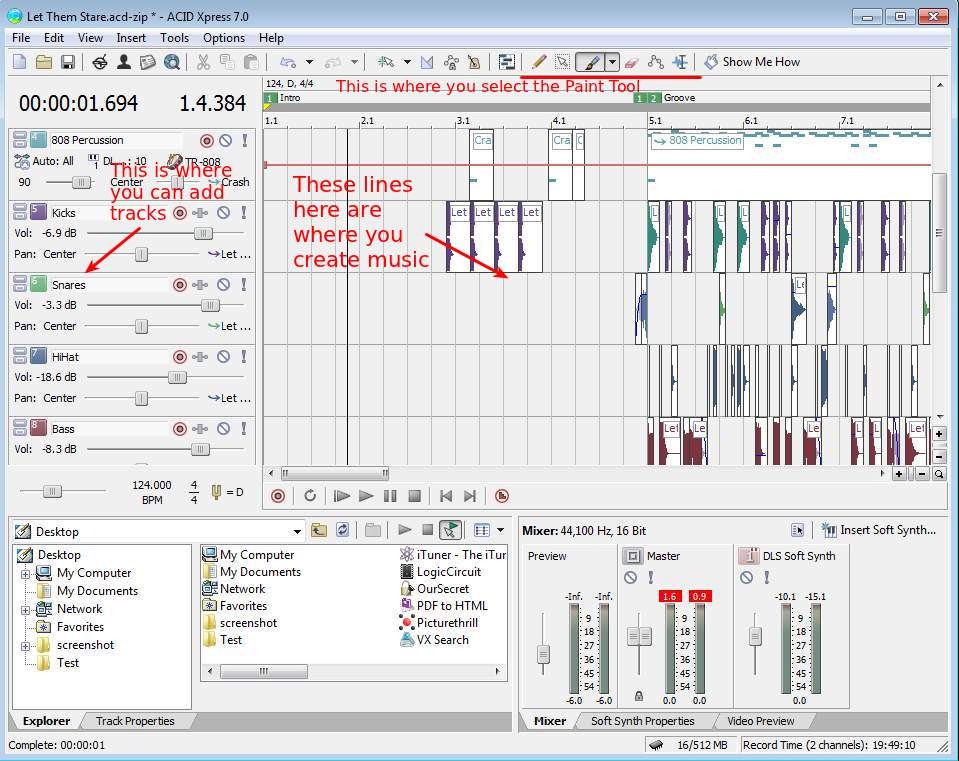Viewport: 959px width, 761px height.
Task: Switch to the Track Properties tab
Action: click(135, 721)
